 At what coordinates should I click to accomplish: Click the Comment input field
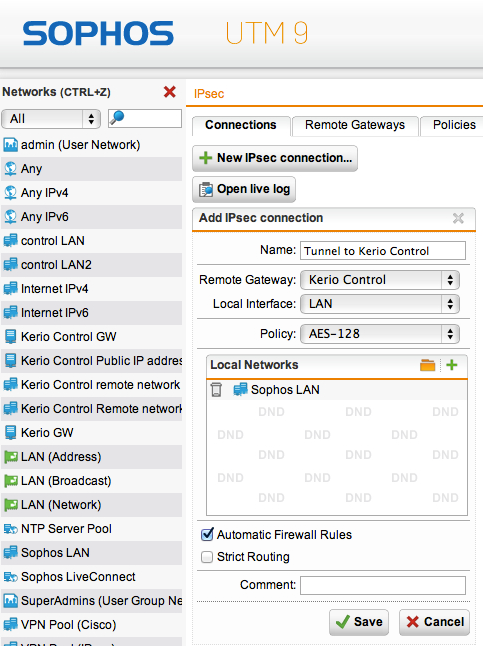pos(383,585)
